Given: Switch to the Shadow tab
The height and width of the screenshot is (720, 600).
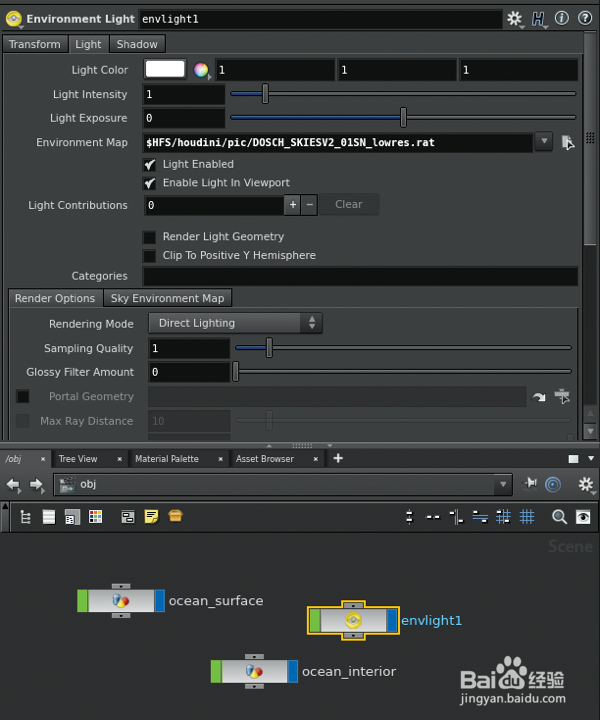Looking at the screenshot, I should 137,44.
